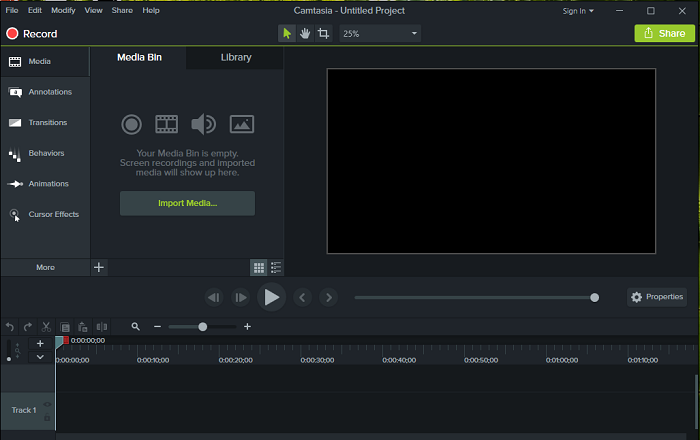Select the arrow Edit mode tool
The image size is (700, 440).
(287, 33)
